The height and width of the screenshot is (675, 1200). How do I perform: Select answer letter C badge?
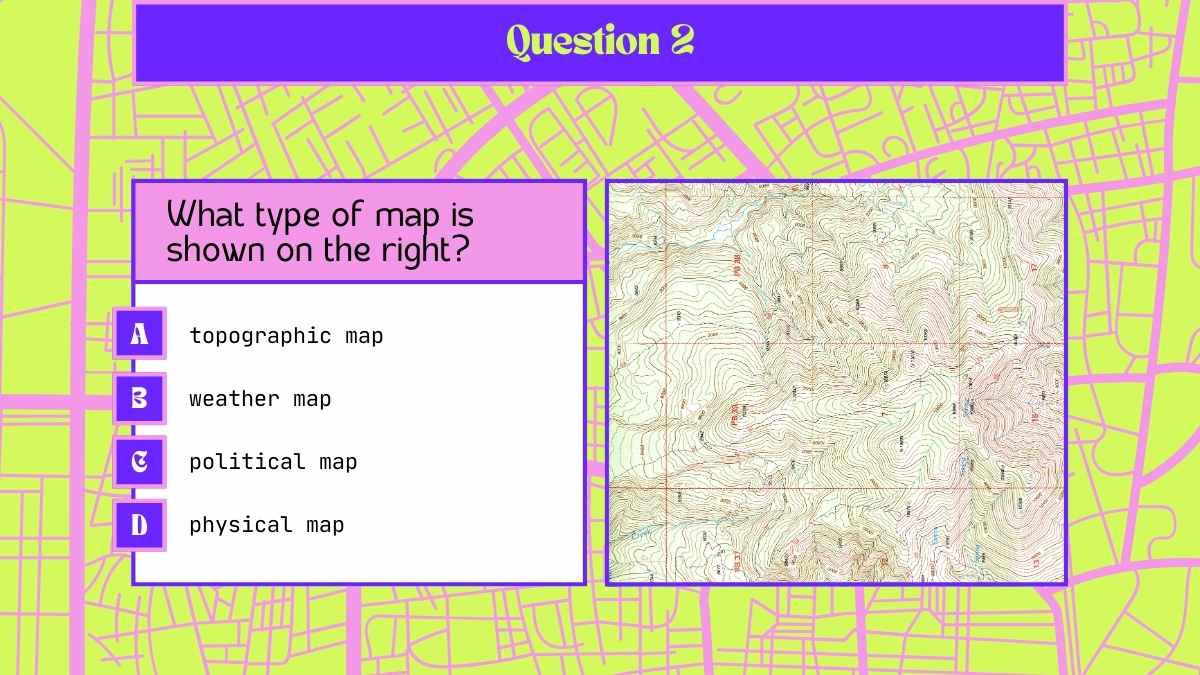tap(140, 461)
